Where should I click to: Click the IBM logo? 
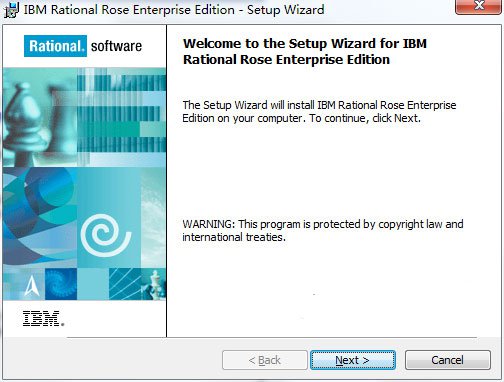[43, 318]
